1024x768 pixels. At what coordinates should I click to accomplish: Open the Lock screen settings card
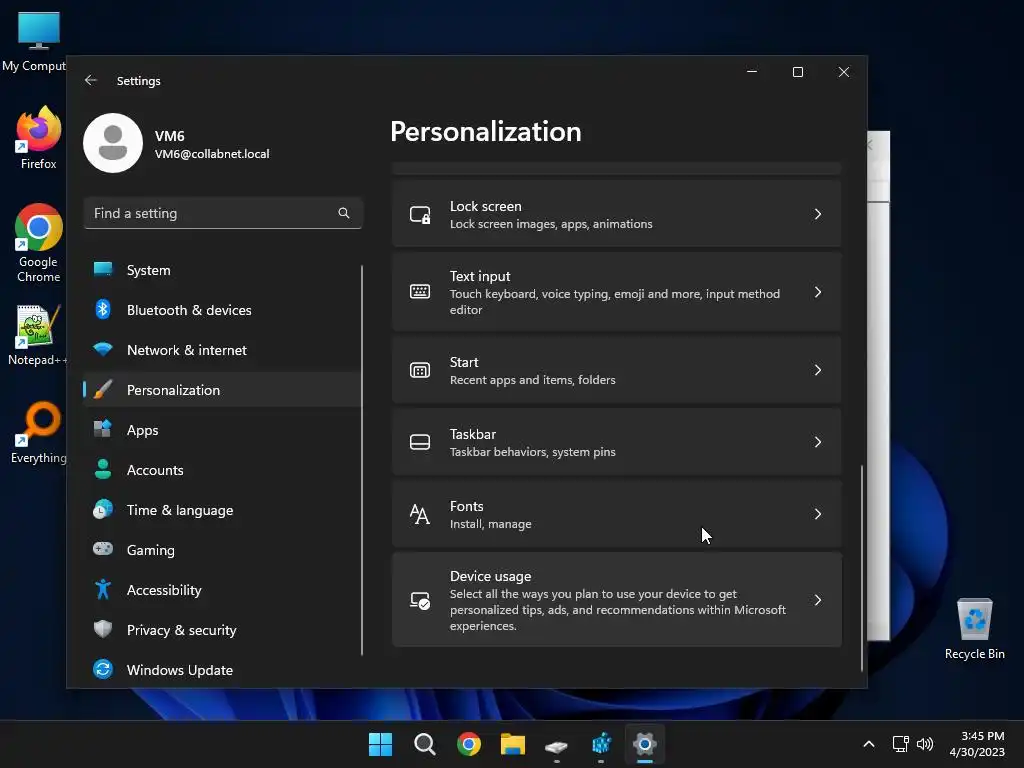616,214
